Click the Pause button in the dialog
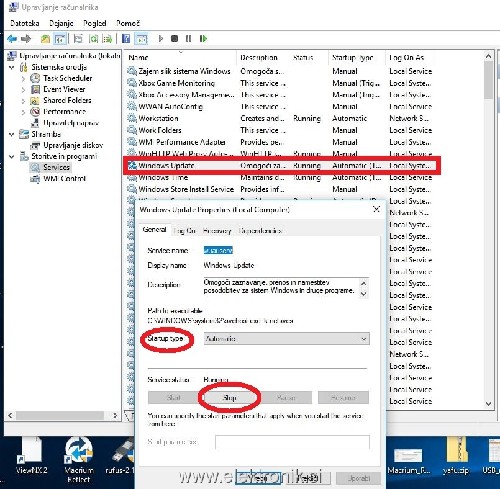The image size is (500, 489). pyautogui.click(x=286, y=398)
